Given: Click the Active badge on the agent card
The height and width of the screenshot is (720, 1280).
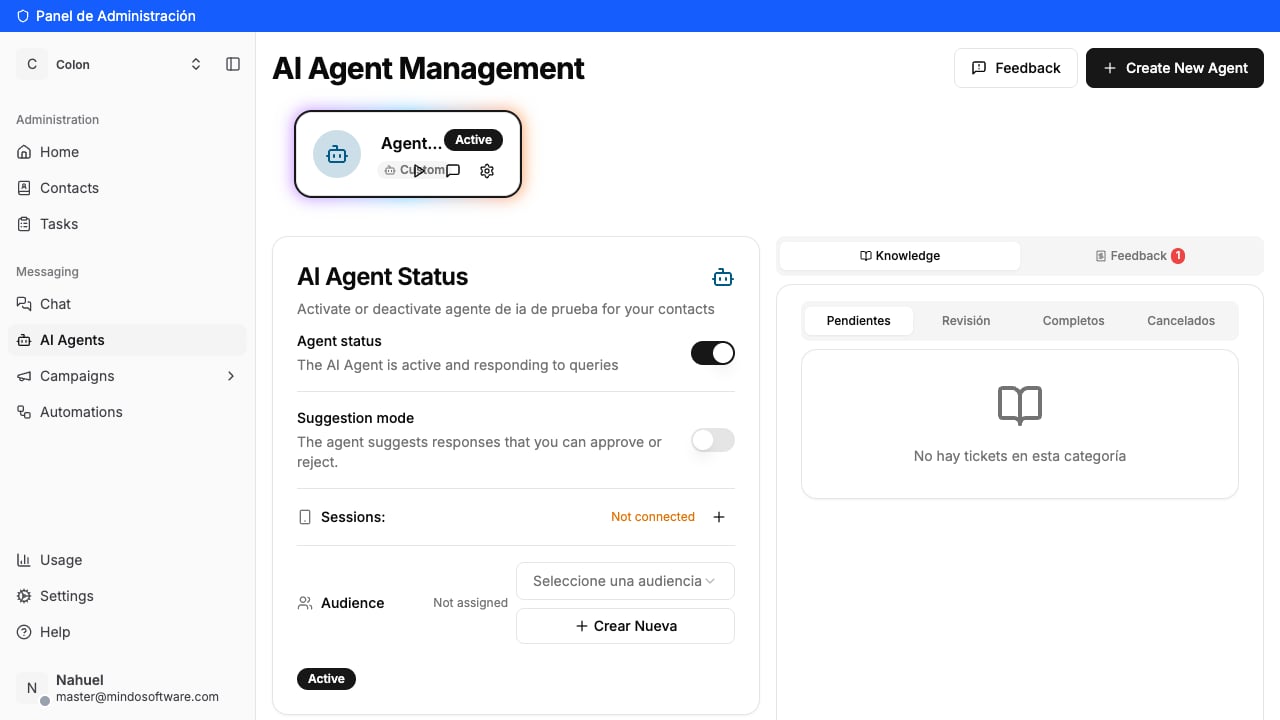Looking at the screenshot, I should pos(474,140).
